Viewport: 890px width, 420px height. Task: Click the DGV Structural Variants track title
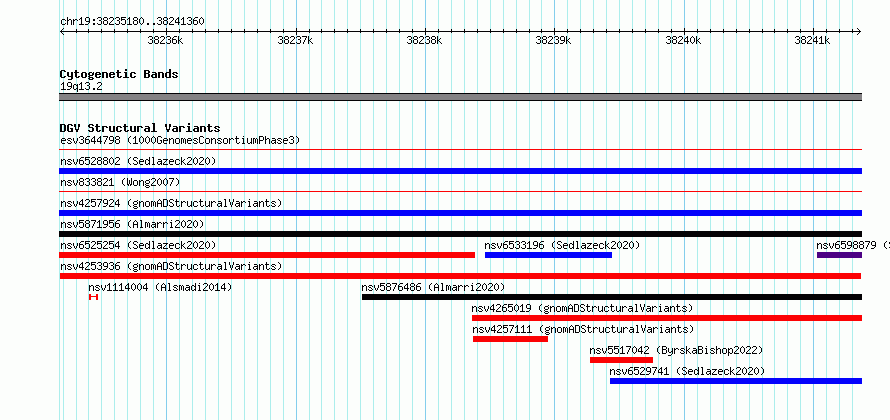pos(140,128)
